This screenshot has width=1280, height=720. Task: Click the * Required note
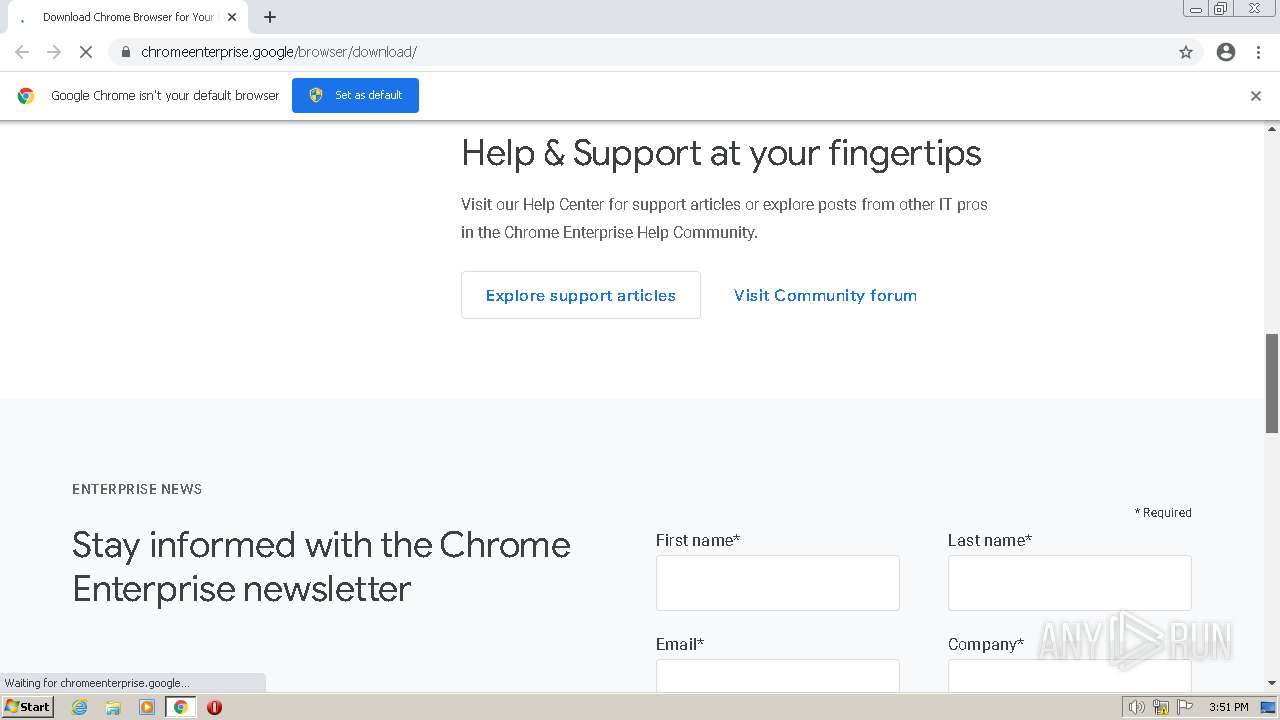(x=1163, y=512)
